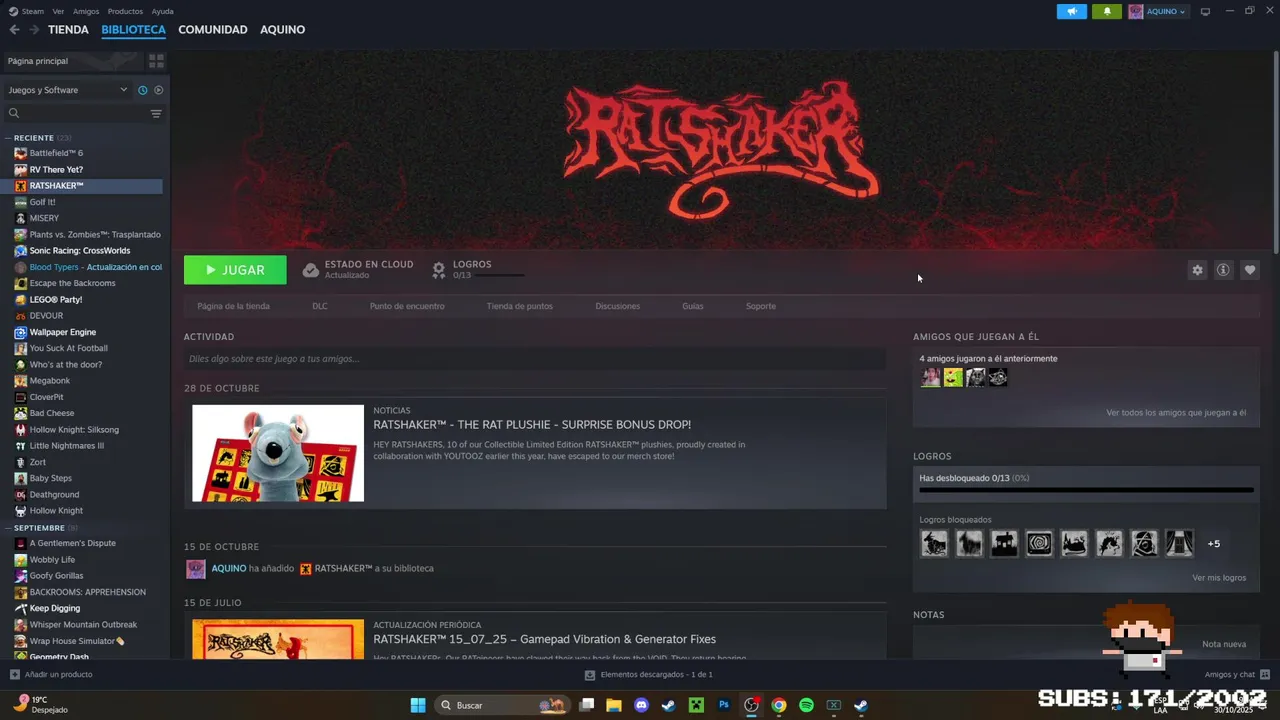The height and width of the screenshot is (720, 1280).
Task: Open Punto de encuentro link
Action: click(x=407, y=306)
